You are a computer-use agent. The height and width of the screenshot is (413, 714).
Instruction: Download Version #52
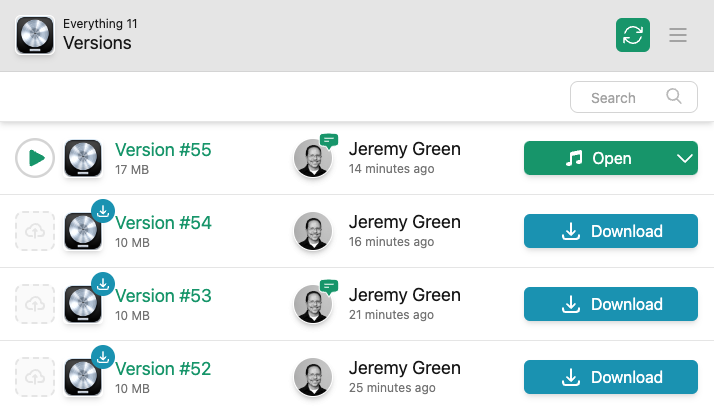tap(610, 377)
